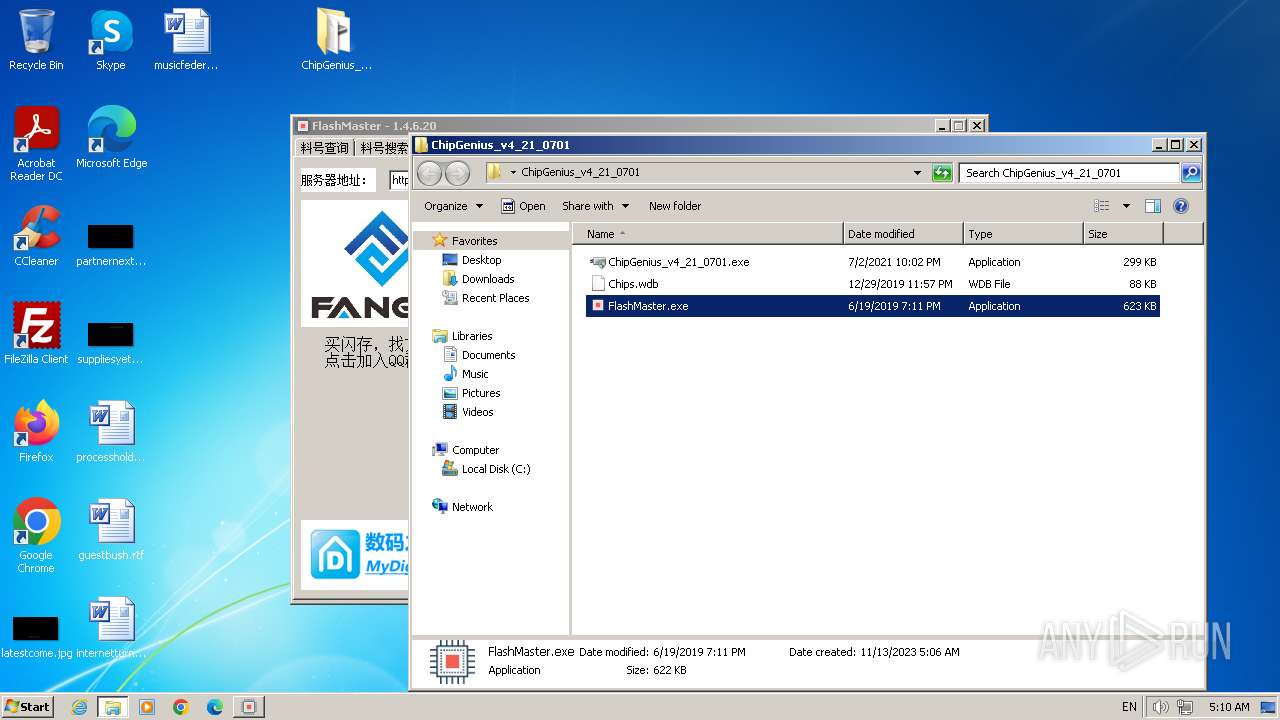Open Videos library
This screenshot has height=720, width=1280.
click(477, 412)
